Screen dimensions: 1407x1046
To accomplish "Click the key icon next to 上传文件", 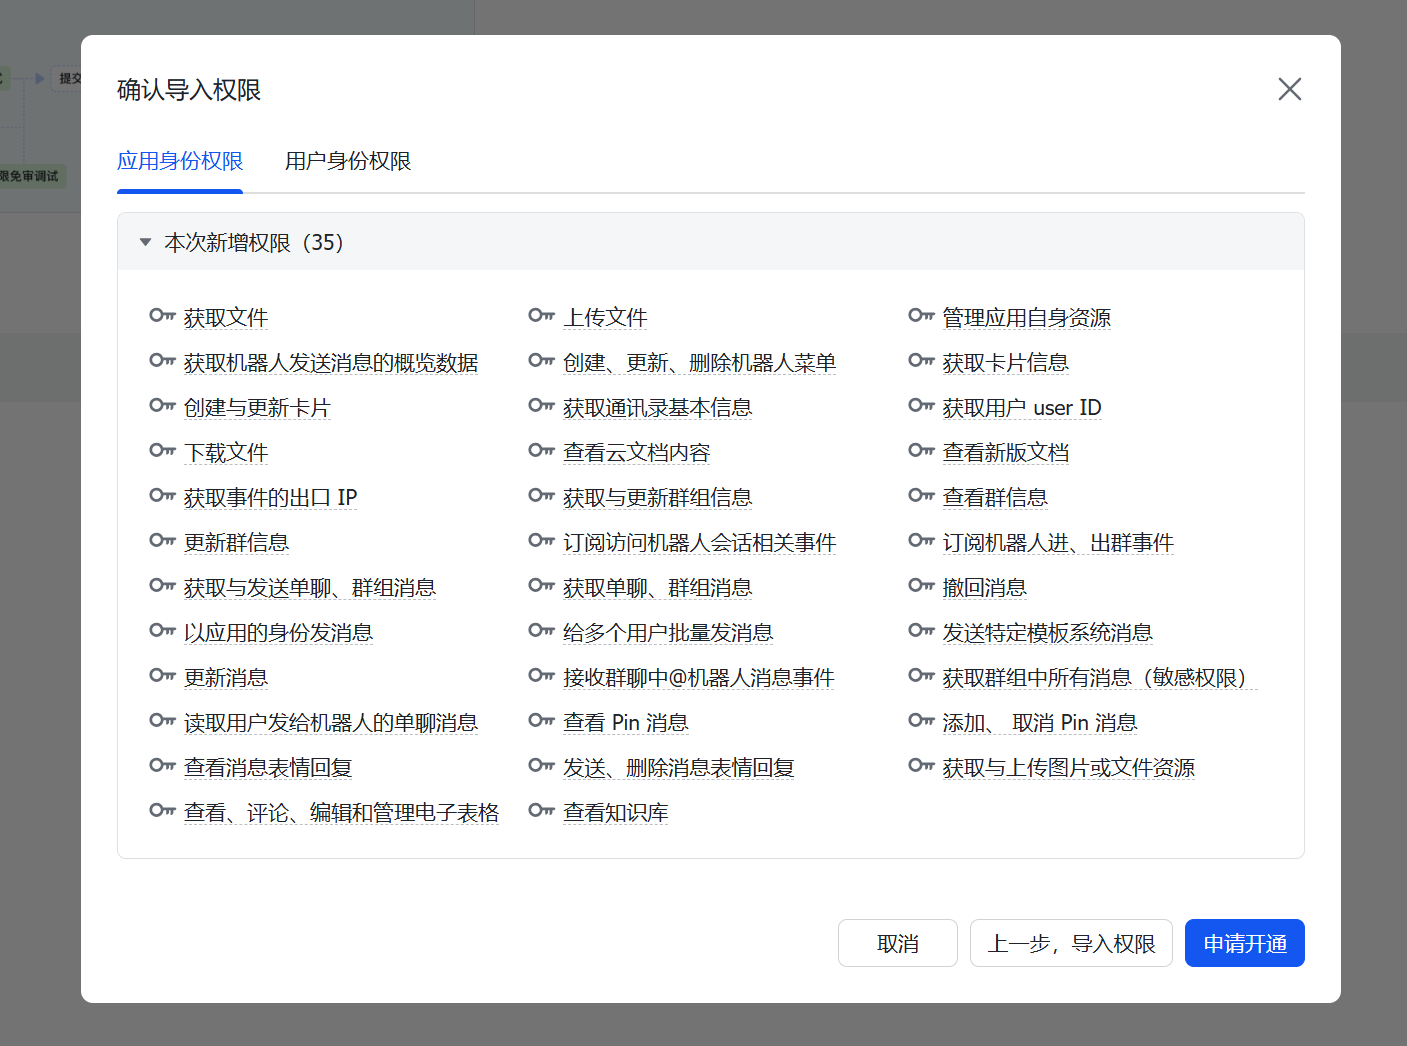I will [541, 316].
